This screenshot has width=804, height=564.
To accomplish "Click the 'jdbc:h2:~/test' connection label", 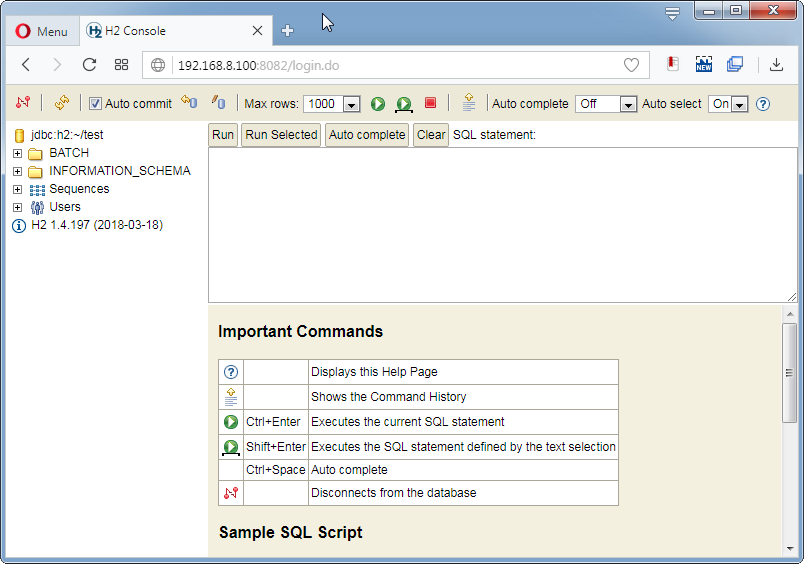I will pyautogui.click(x=67, y=135).
